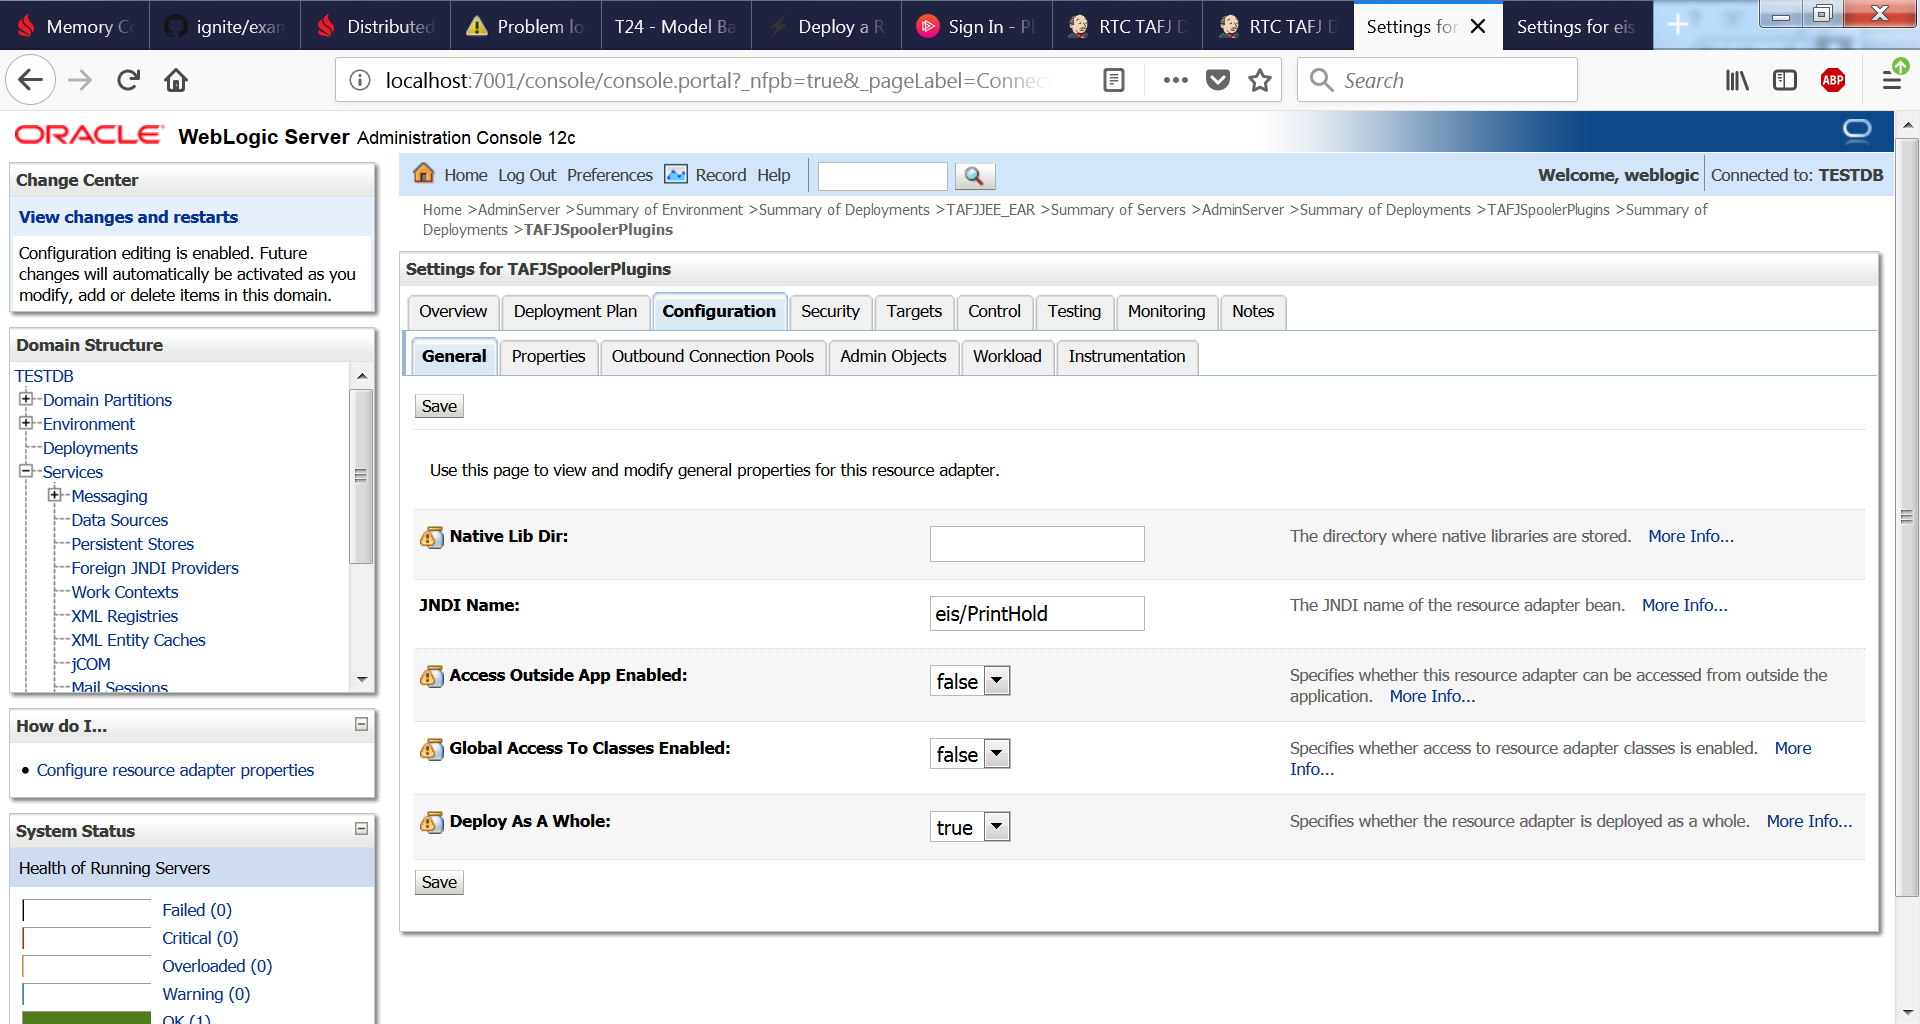Select the Properties subtab
The image size is (1920, 1024).
(x=548, y=356)
